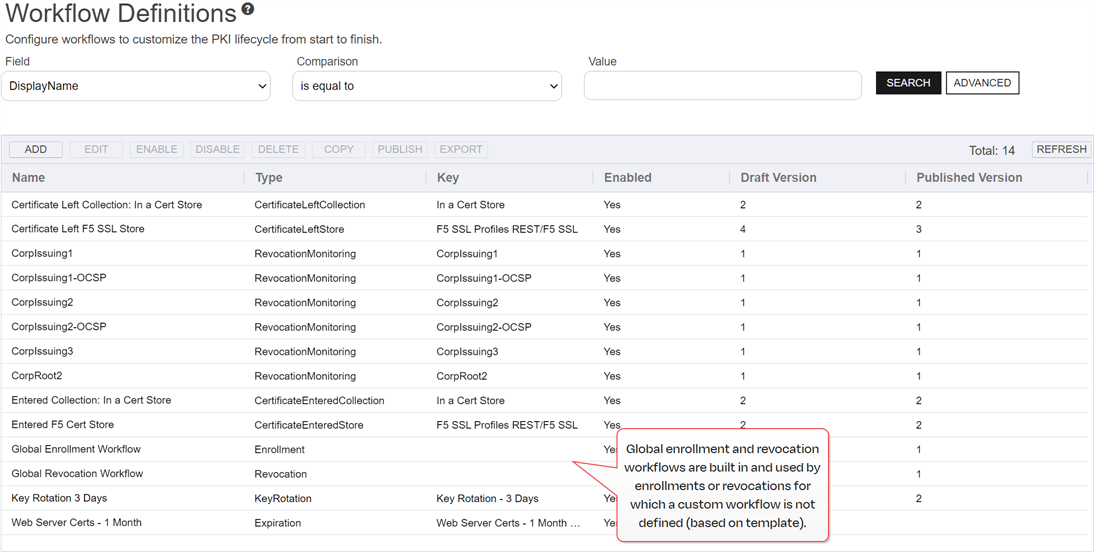Expand the Comparison dropdown
1094x552 pixels.
coord(427,86)
